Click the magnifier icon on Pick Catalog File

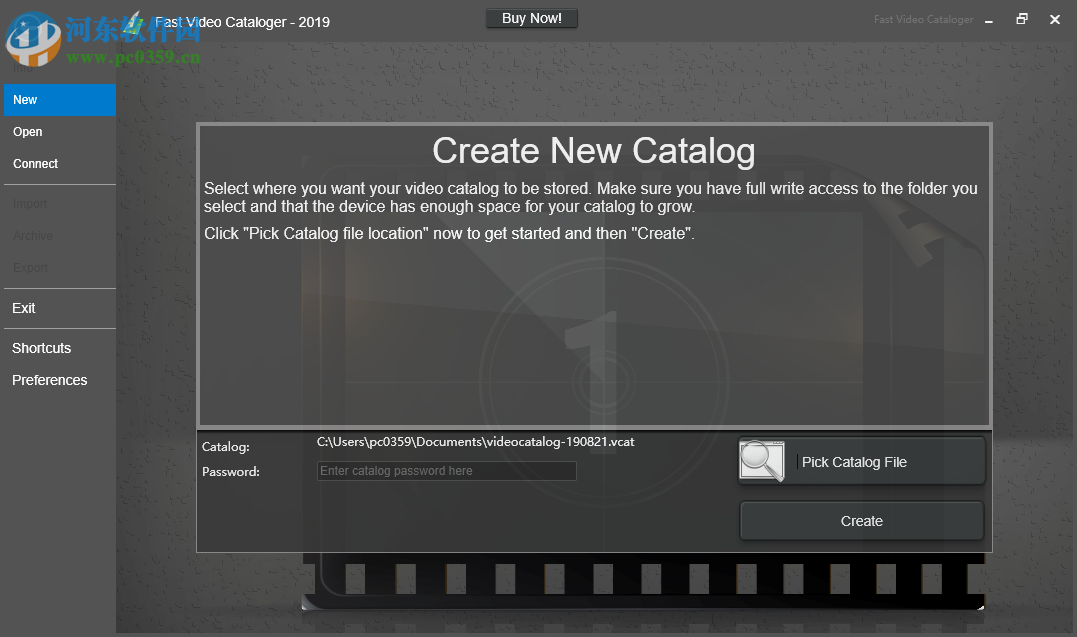tap(761, 460)
